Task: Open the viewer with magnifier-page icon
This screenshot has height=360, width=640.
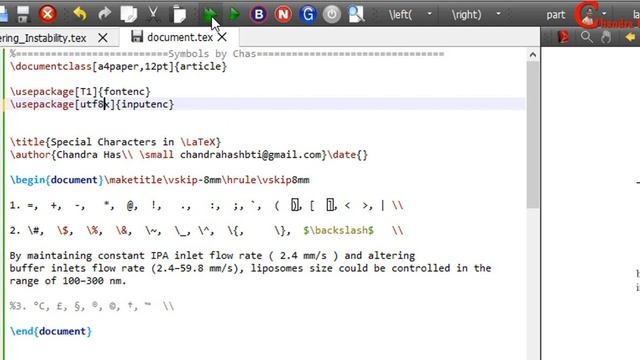Action: coord(356,15)
